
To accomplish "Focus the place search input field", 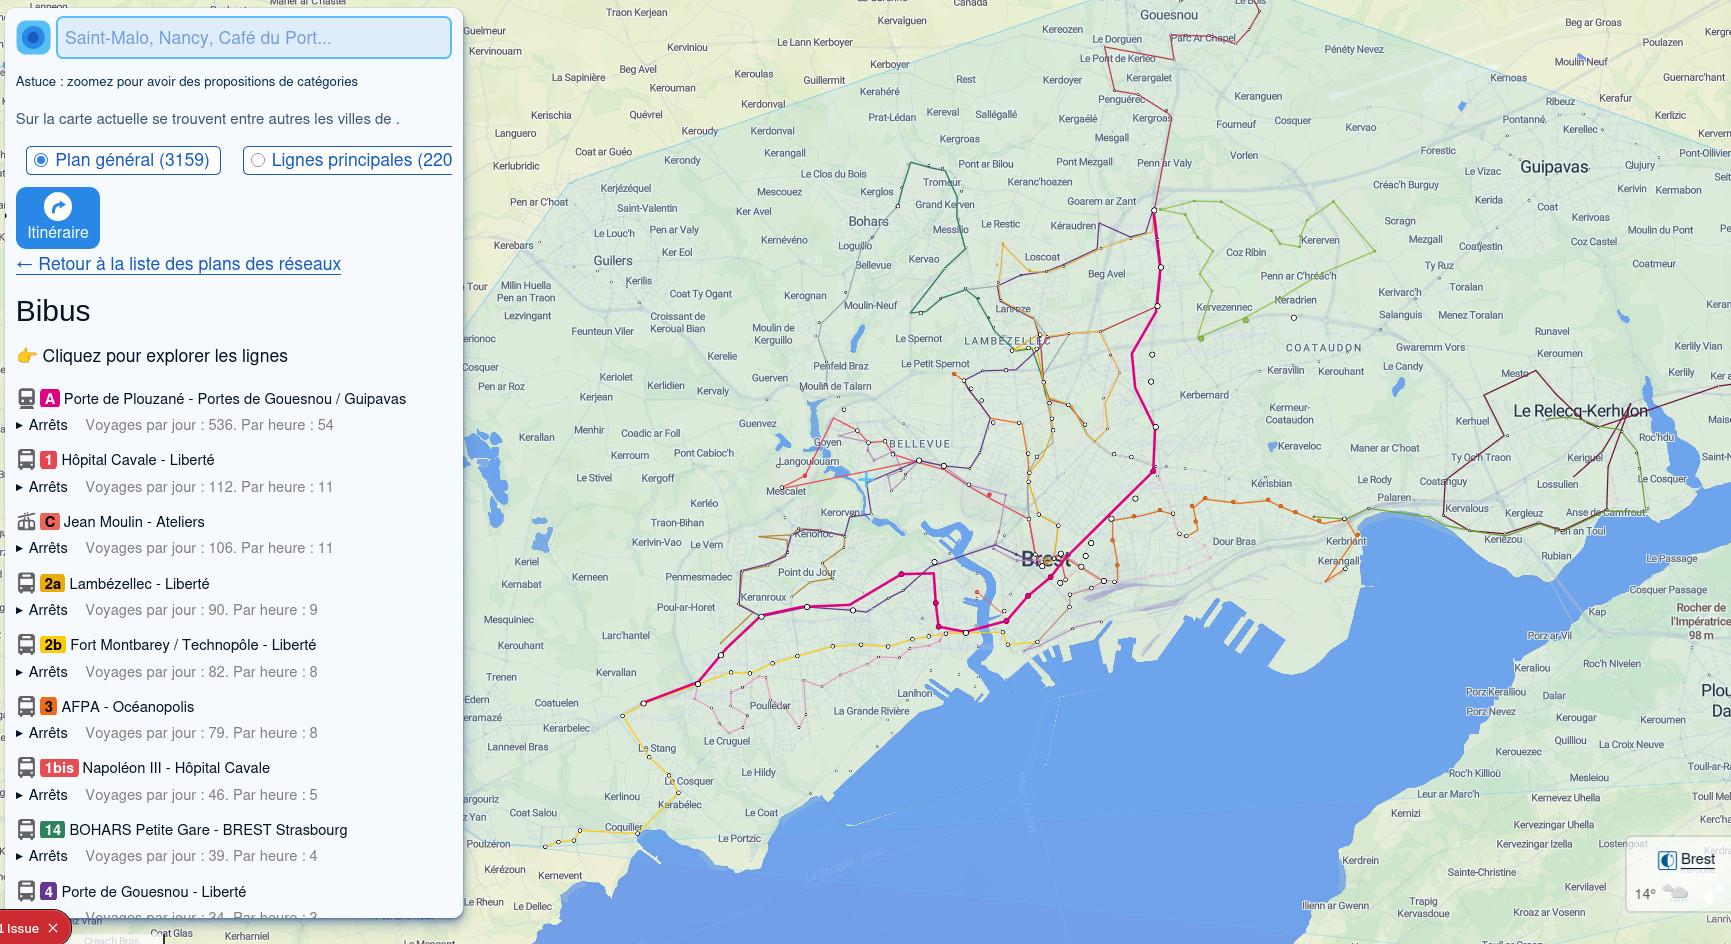I will click(x=254, y=38).
